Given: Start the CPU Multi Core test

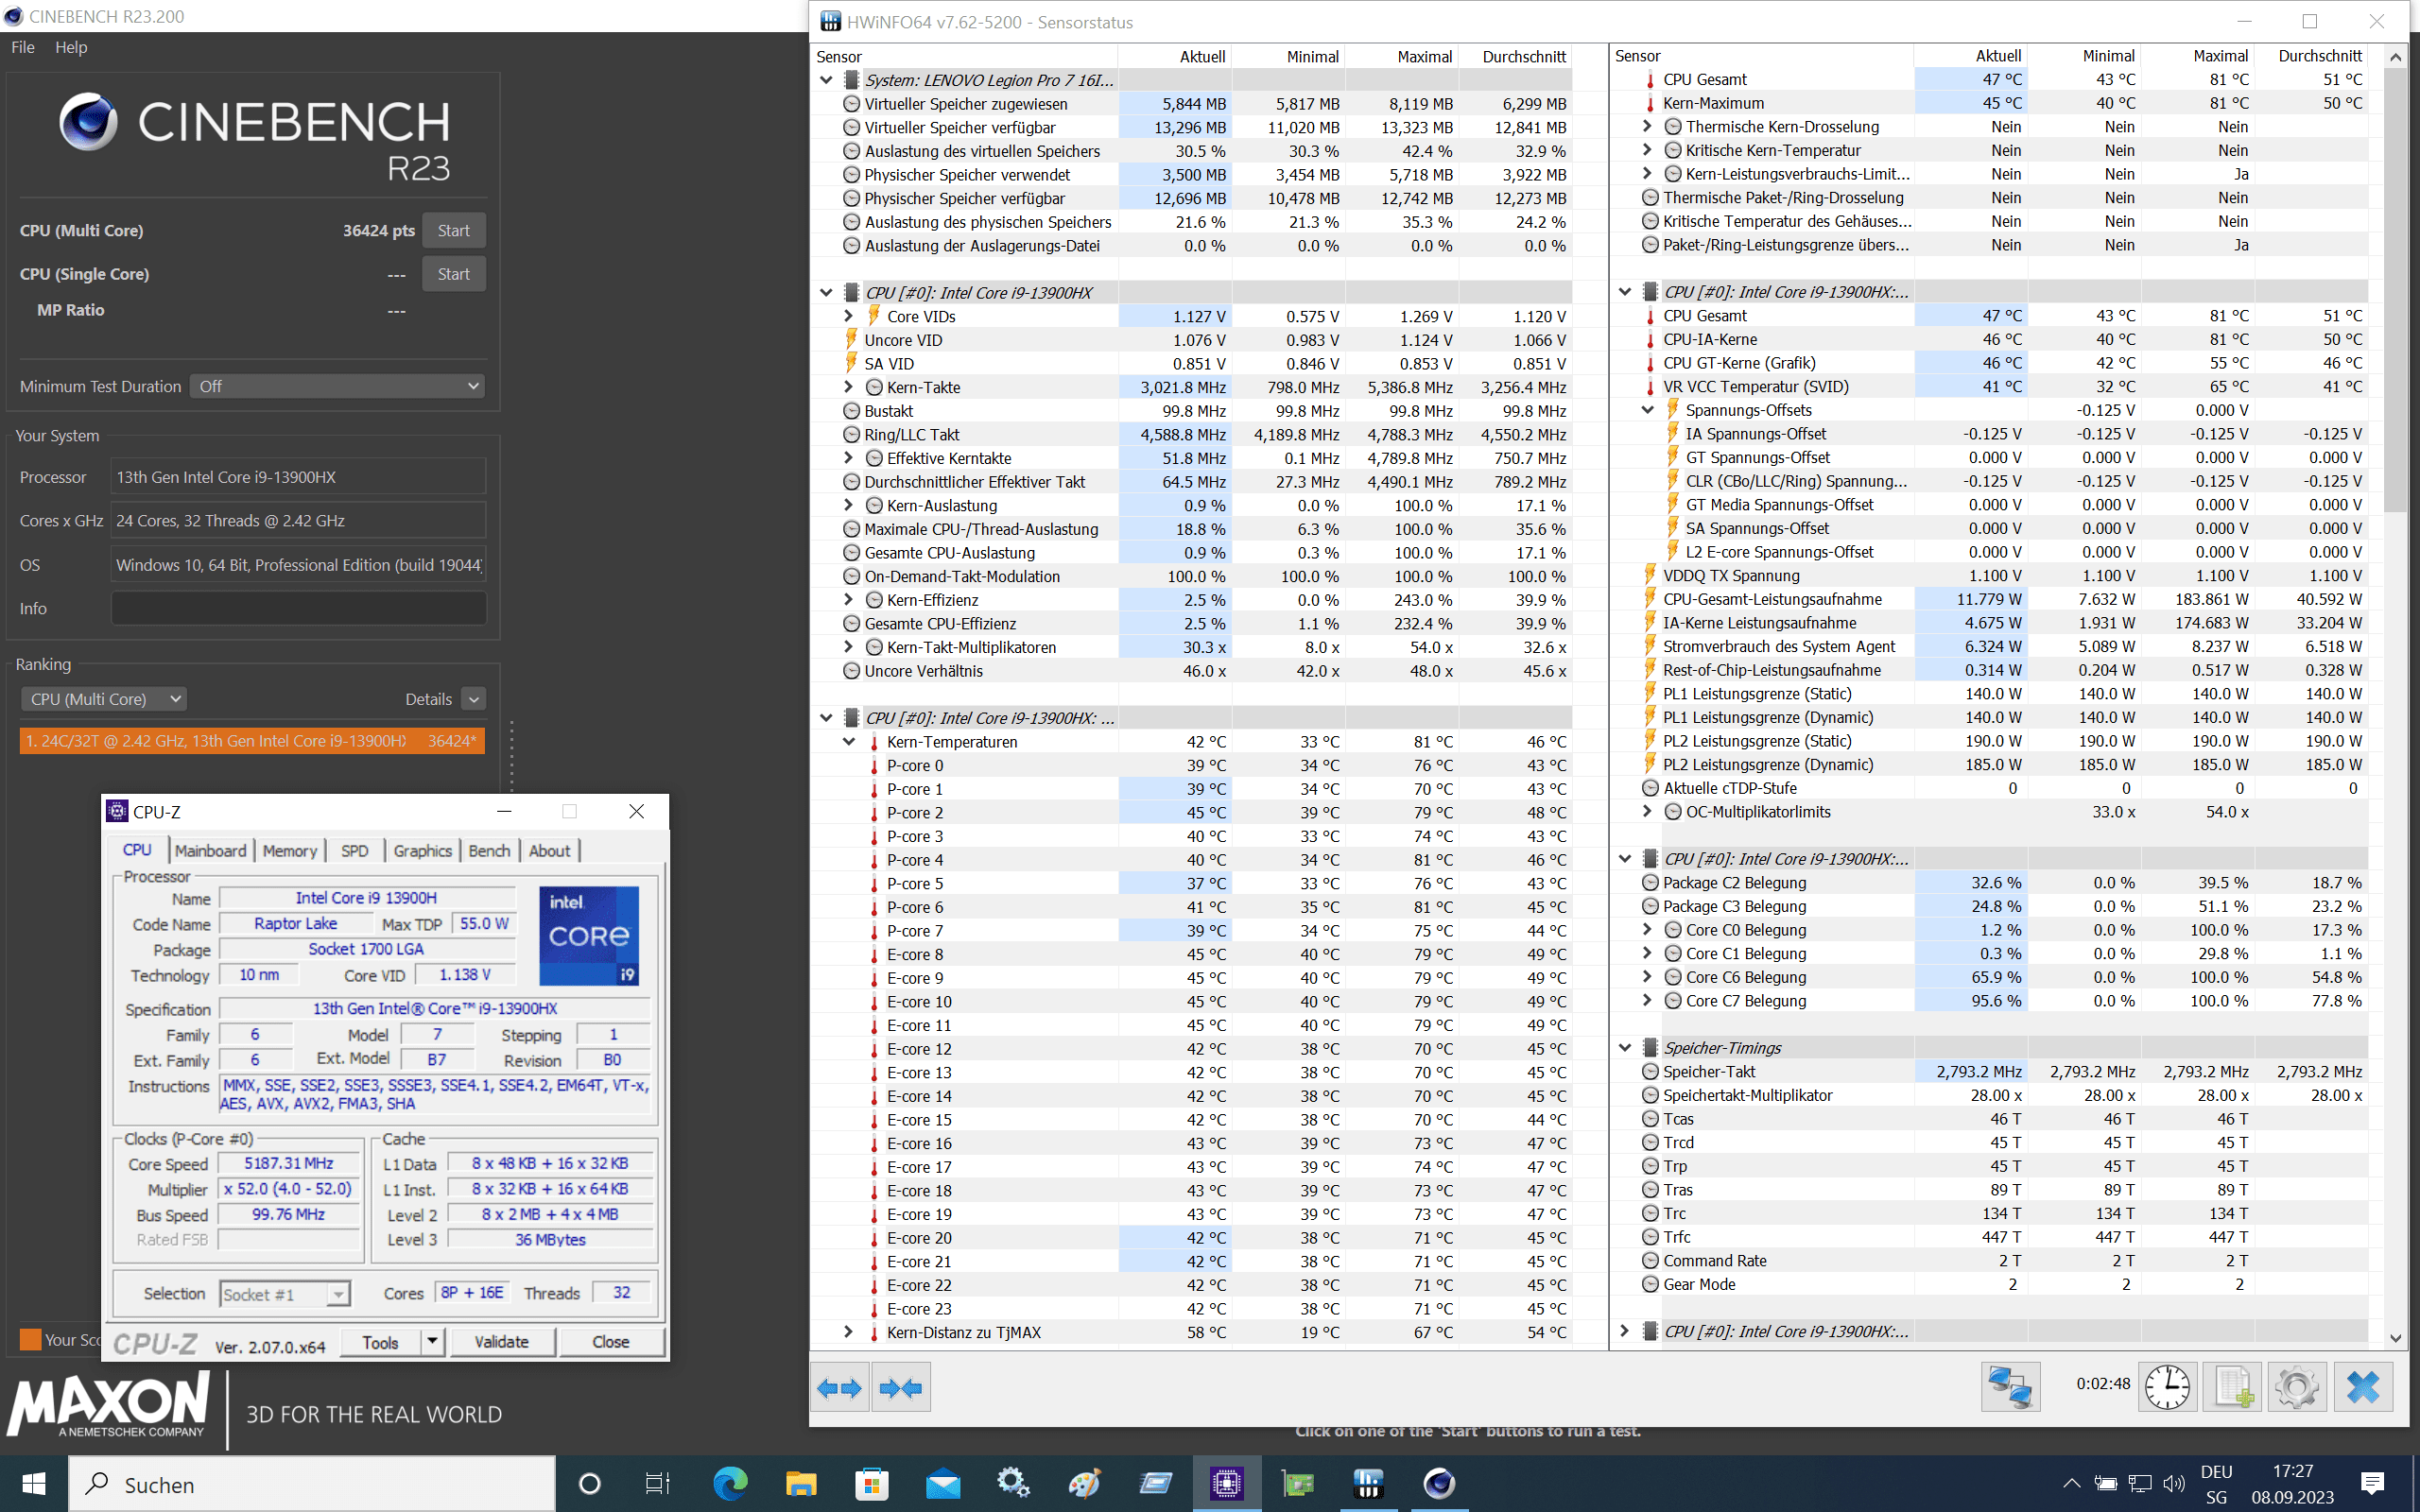Looking at the screenshot, I should (453, 230).
